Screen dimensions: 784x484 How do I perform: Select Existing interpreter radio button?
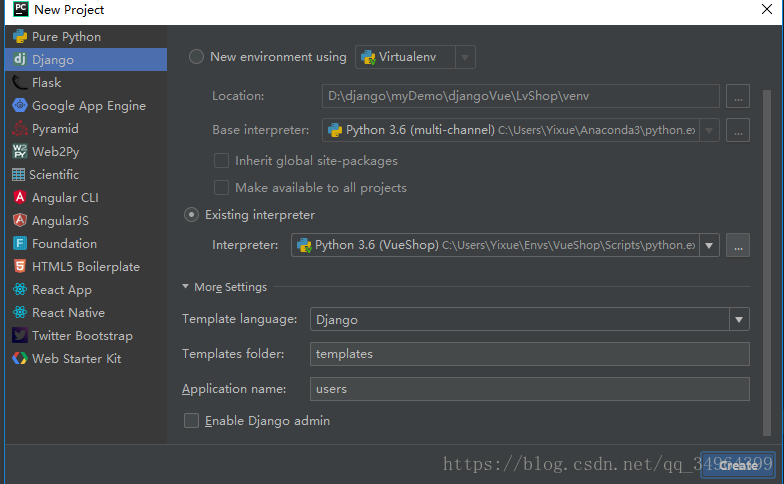pos(192,215)
